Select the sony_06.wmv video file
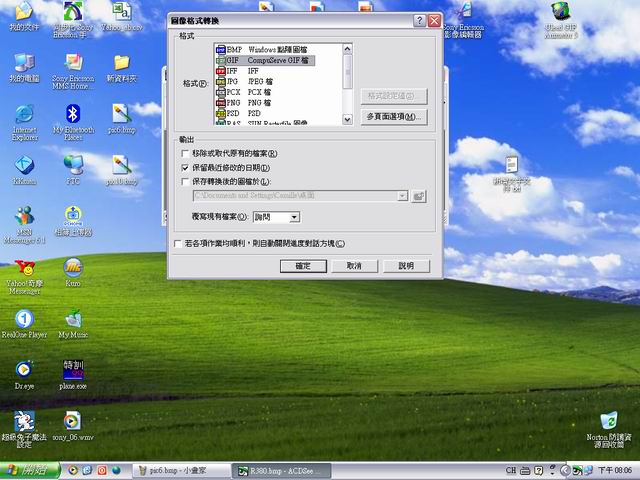 click(73, 426)
